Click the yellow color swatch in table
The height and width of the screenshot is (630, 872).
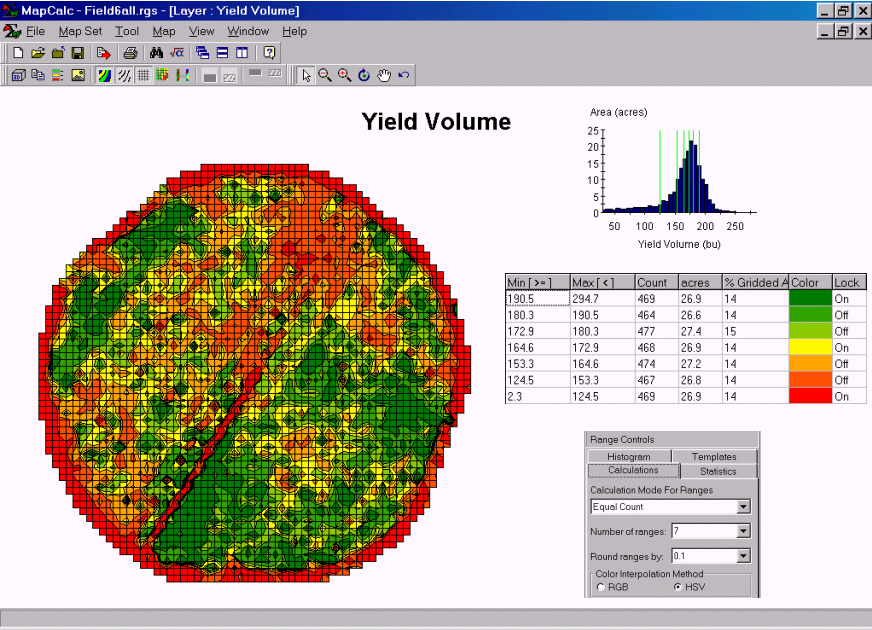810,347
